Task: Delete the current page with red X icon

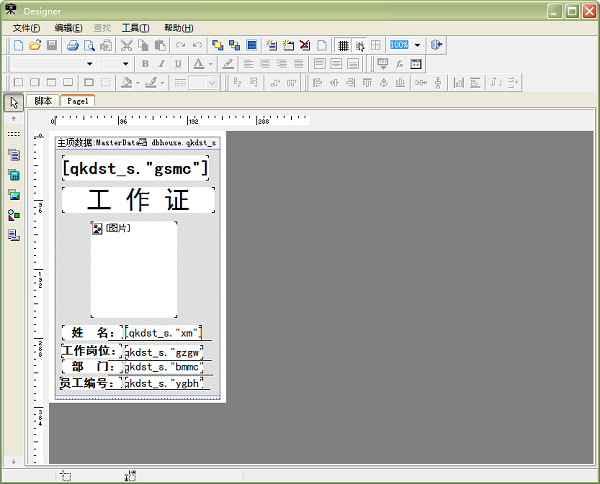Action: [x=305, y=45]
